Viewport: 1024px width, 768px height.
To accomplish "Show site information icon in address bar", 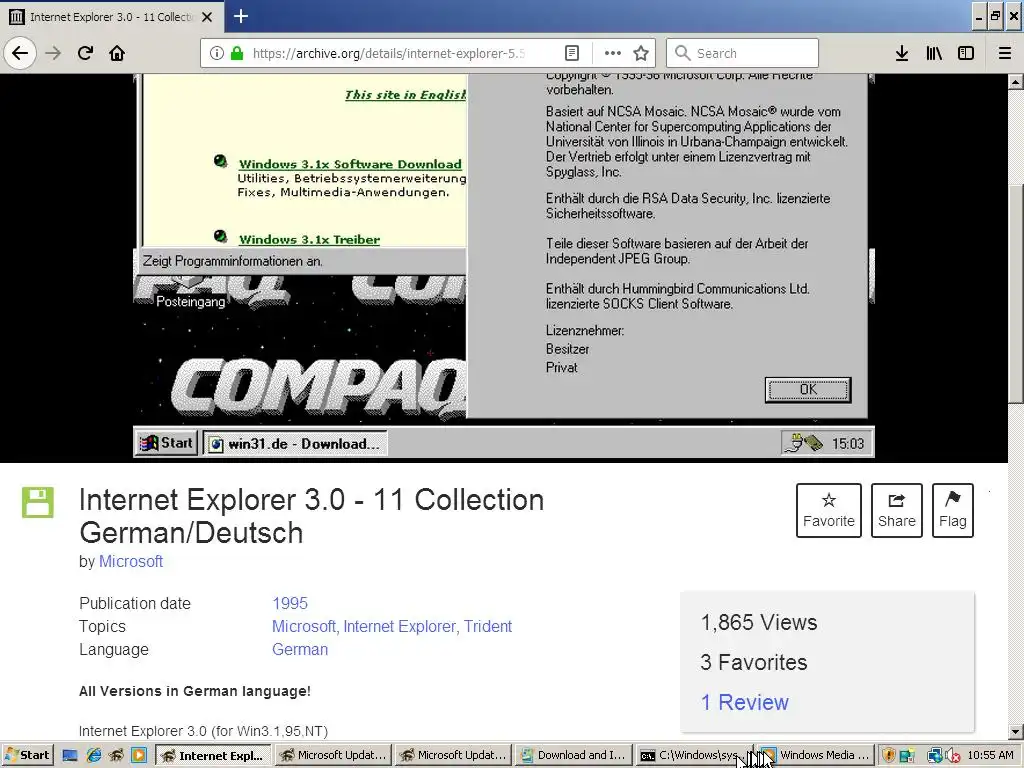I will (217, 53).
